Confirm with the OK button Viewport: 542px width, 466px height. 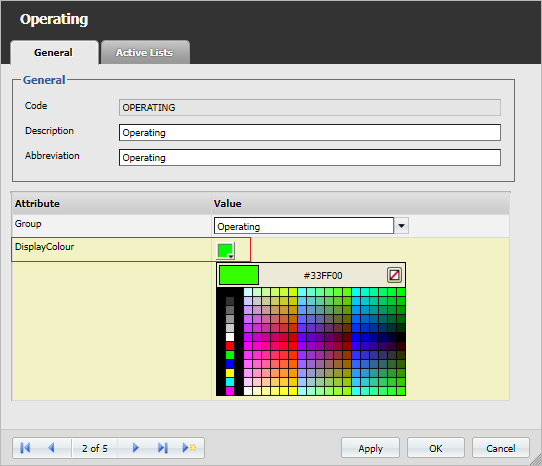point(436,448)
